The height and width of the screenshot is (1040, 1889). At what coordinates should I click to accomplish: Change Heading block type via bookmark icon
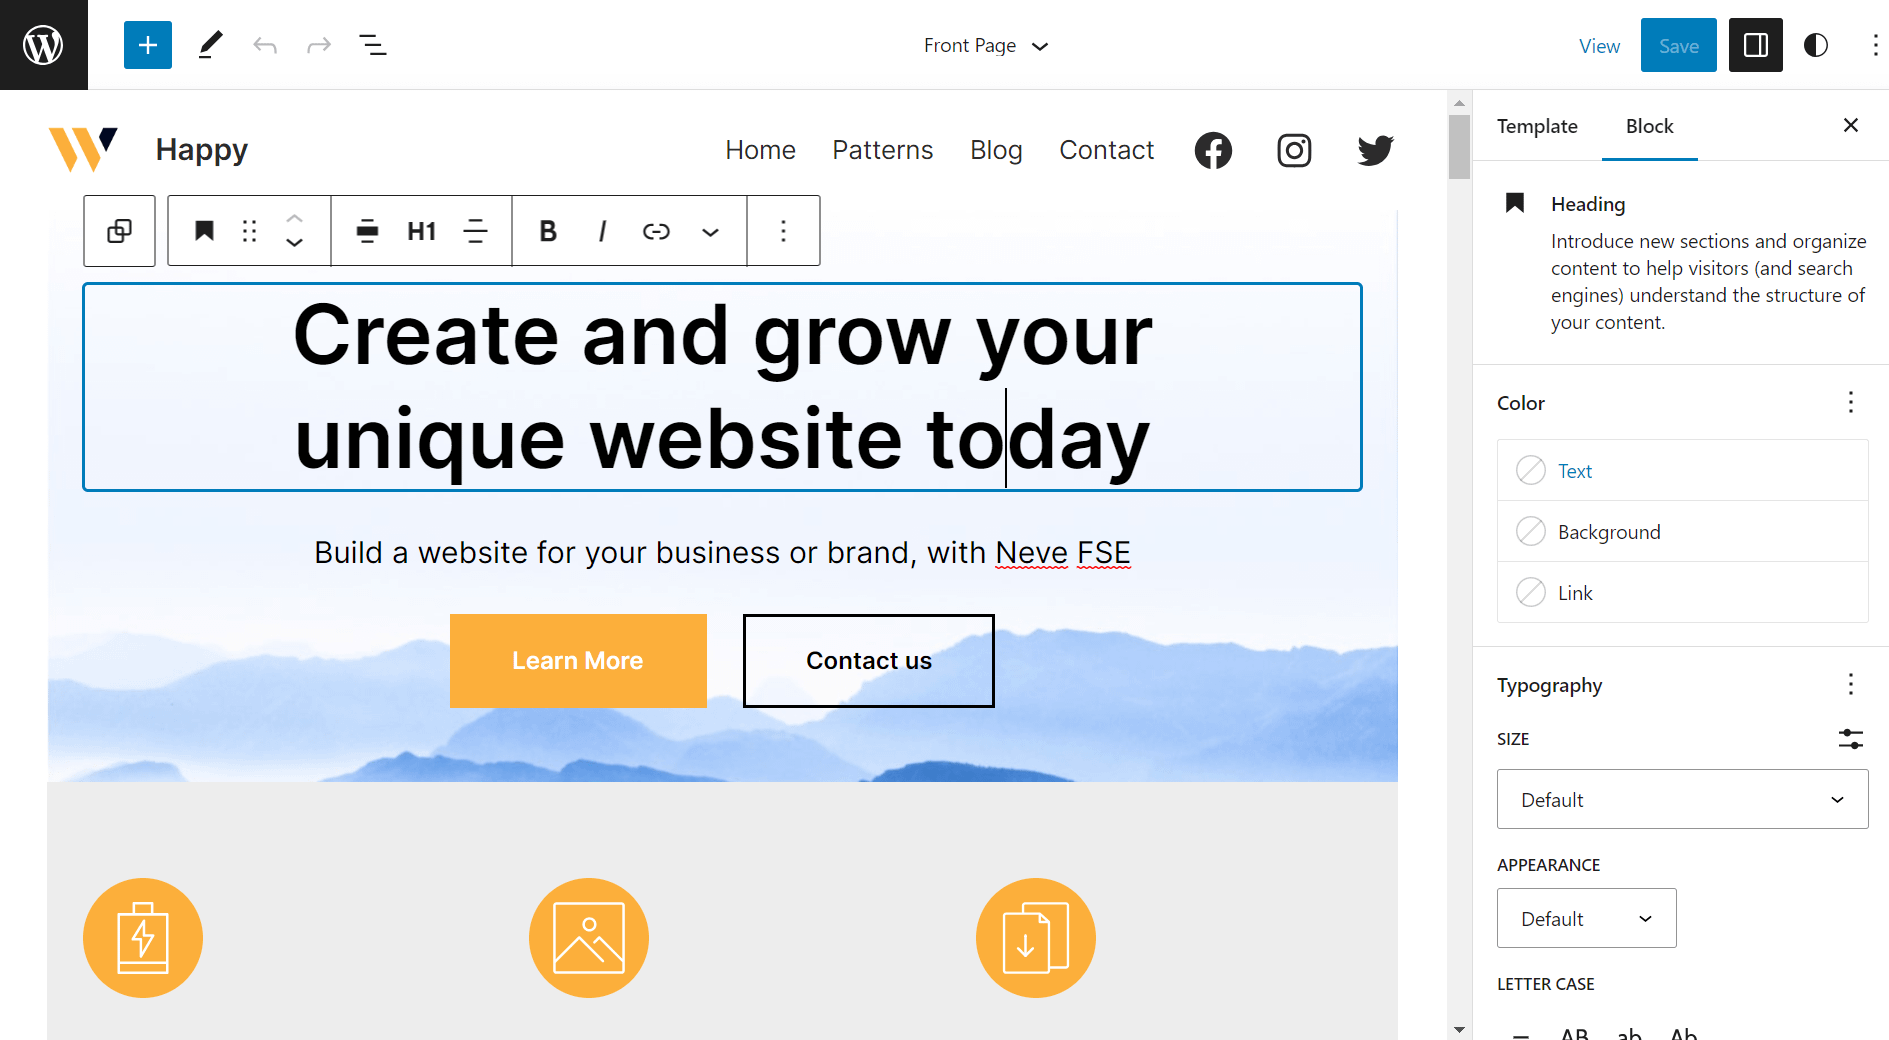(204, 231)
